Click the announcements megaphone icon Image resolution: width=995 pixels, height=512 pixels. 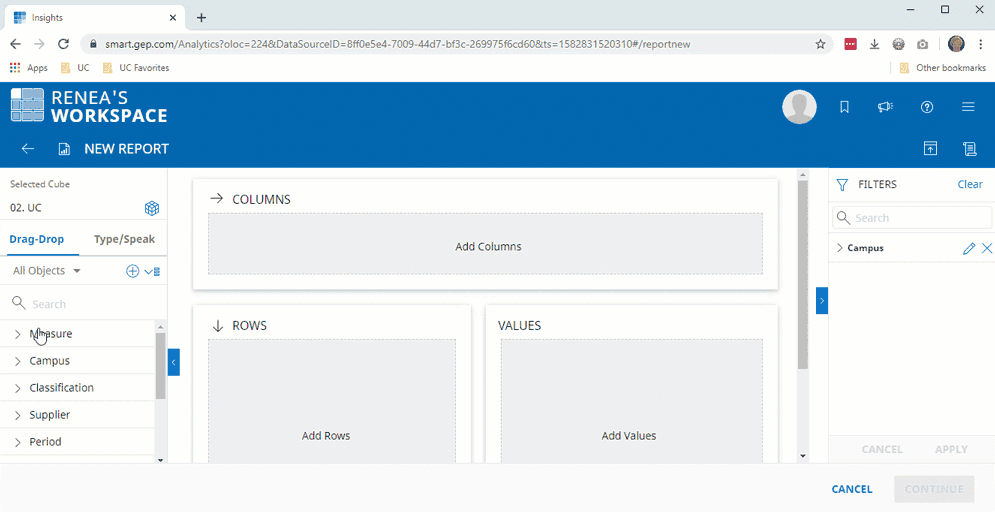click(885, 107)
